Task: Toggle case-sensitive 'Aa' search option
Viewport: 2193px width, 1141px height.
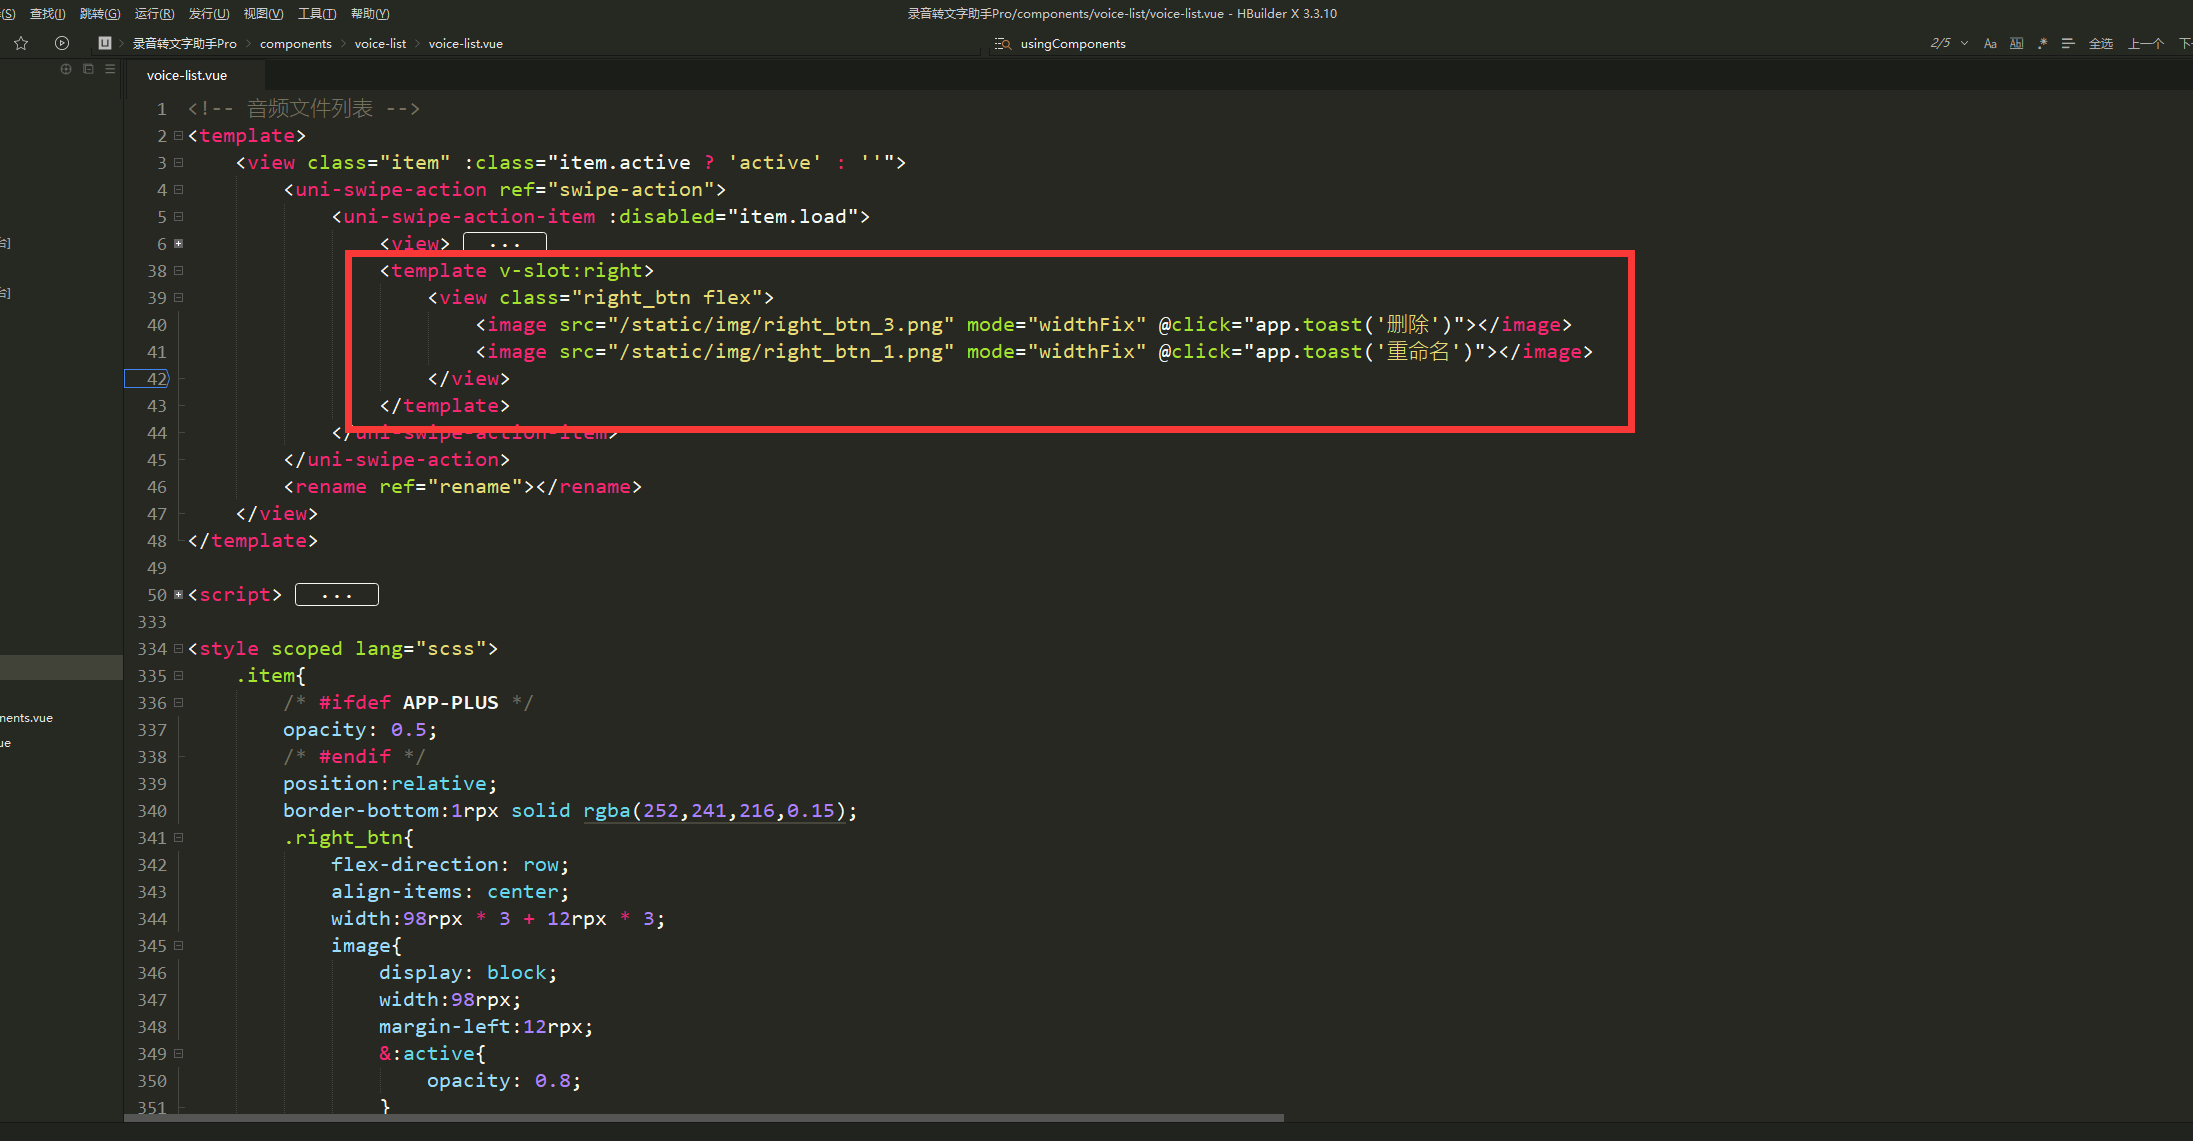Action: pyautogui.click(x=1990, y=43)
